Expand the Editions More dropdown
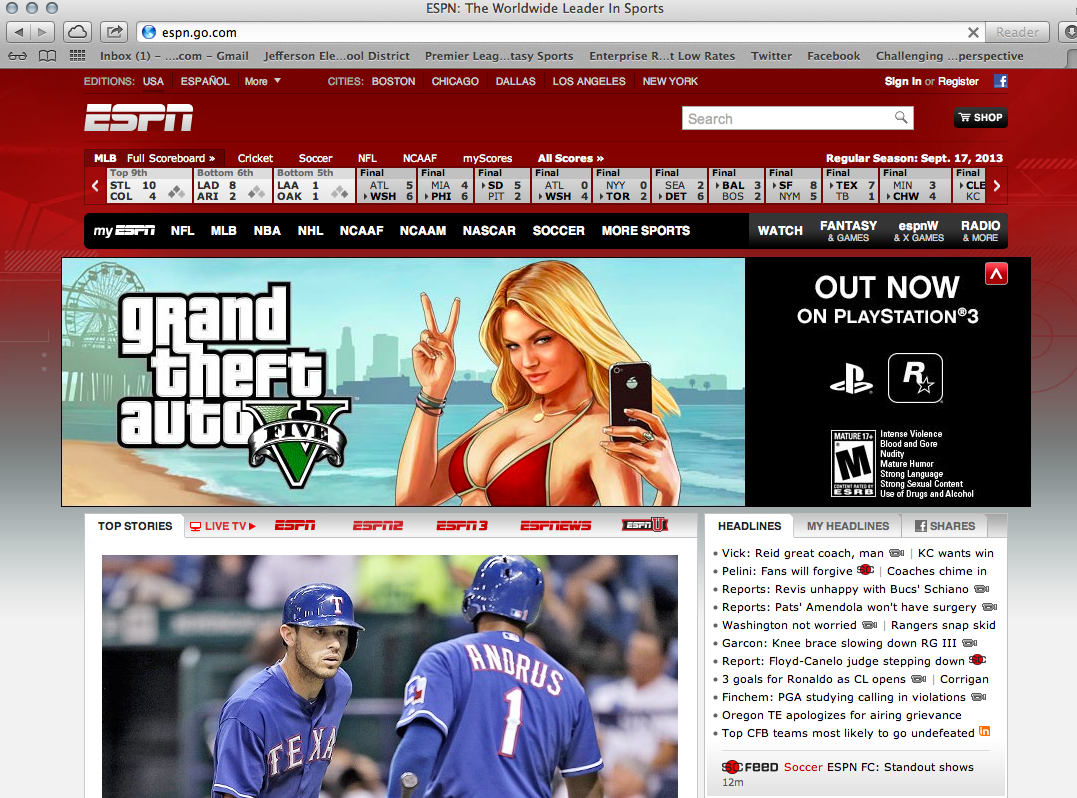Image resolution: width=1077 pixels, height=798 pixels. 262,81
